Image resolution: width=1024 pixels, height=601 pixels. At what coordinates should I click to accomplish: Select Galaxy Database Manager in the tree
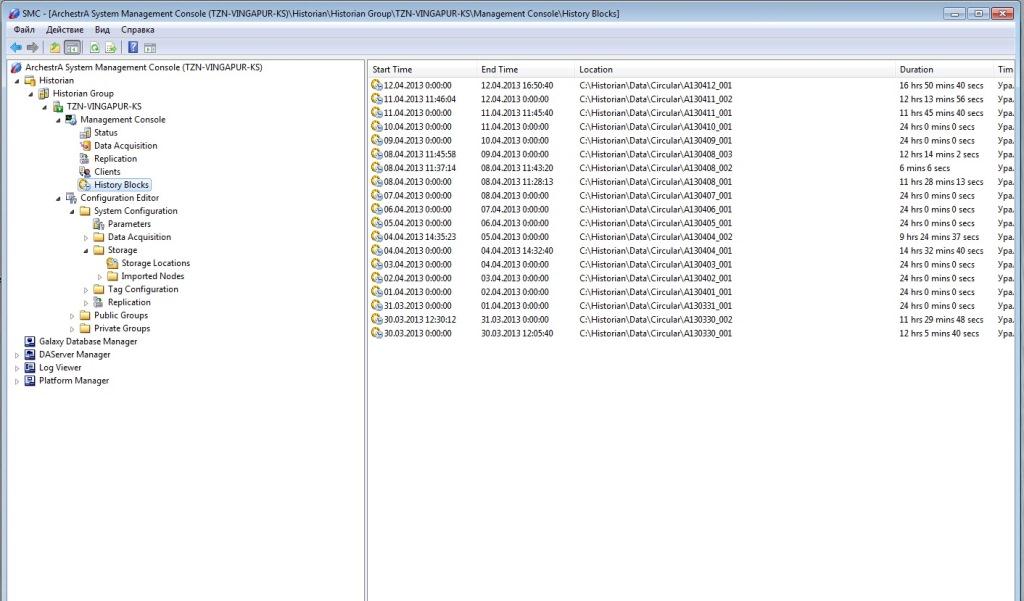(x=88, y=342)
